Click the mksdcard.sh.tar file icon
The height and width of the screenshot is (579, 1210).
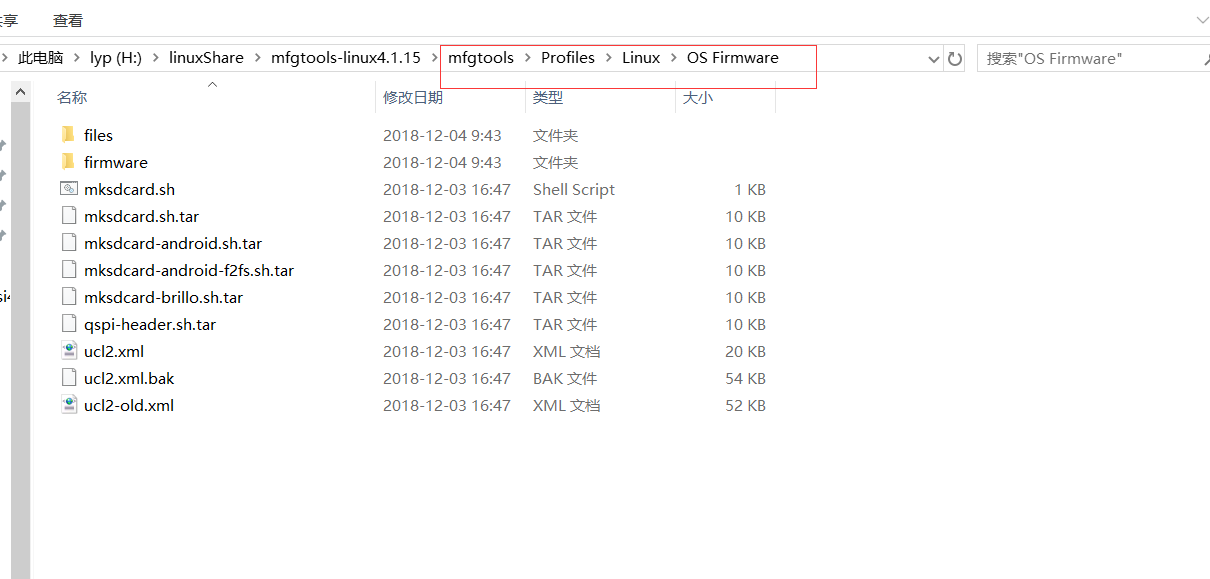tap(68, 216)
